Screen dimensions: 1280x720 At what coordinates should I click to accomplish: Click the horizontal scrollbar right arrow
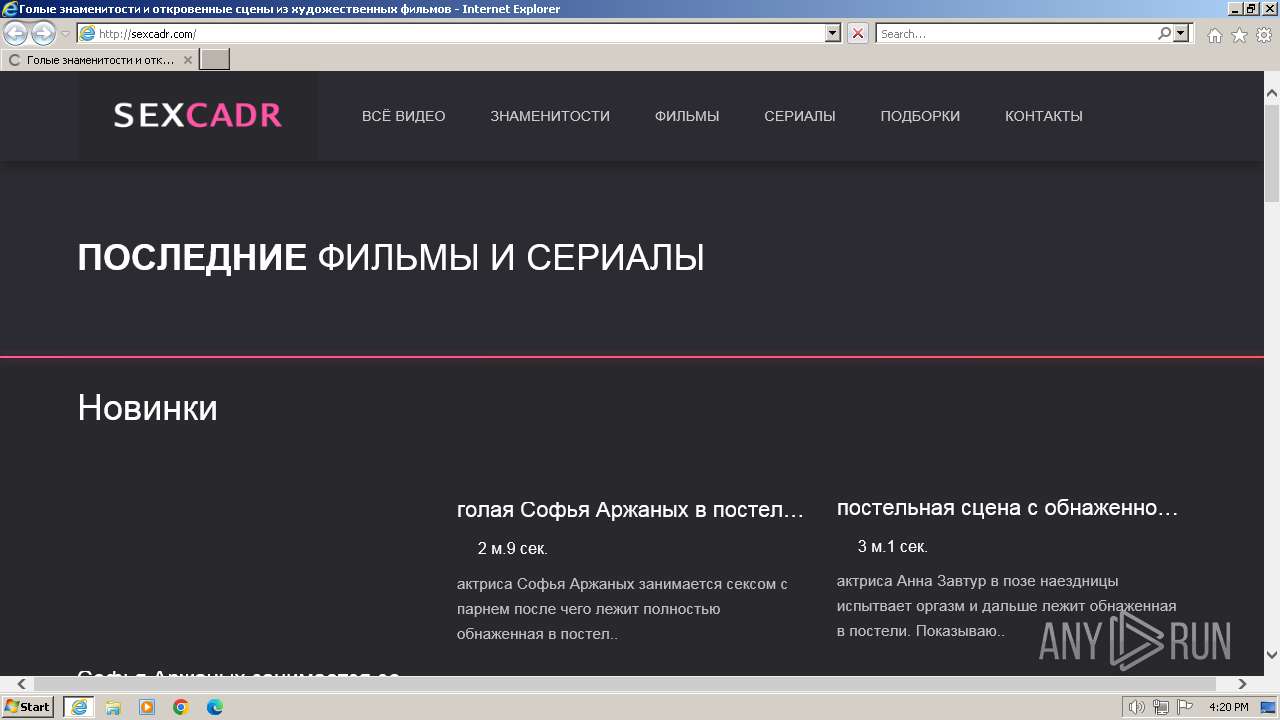(x=1243, y=684)
